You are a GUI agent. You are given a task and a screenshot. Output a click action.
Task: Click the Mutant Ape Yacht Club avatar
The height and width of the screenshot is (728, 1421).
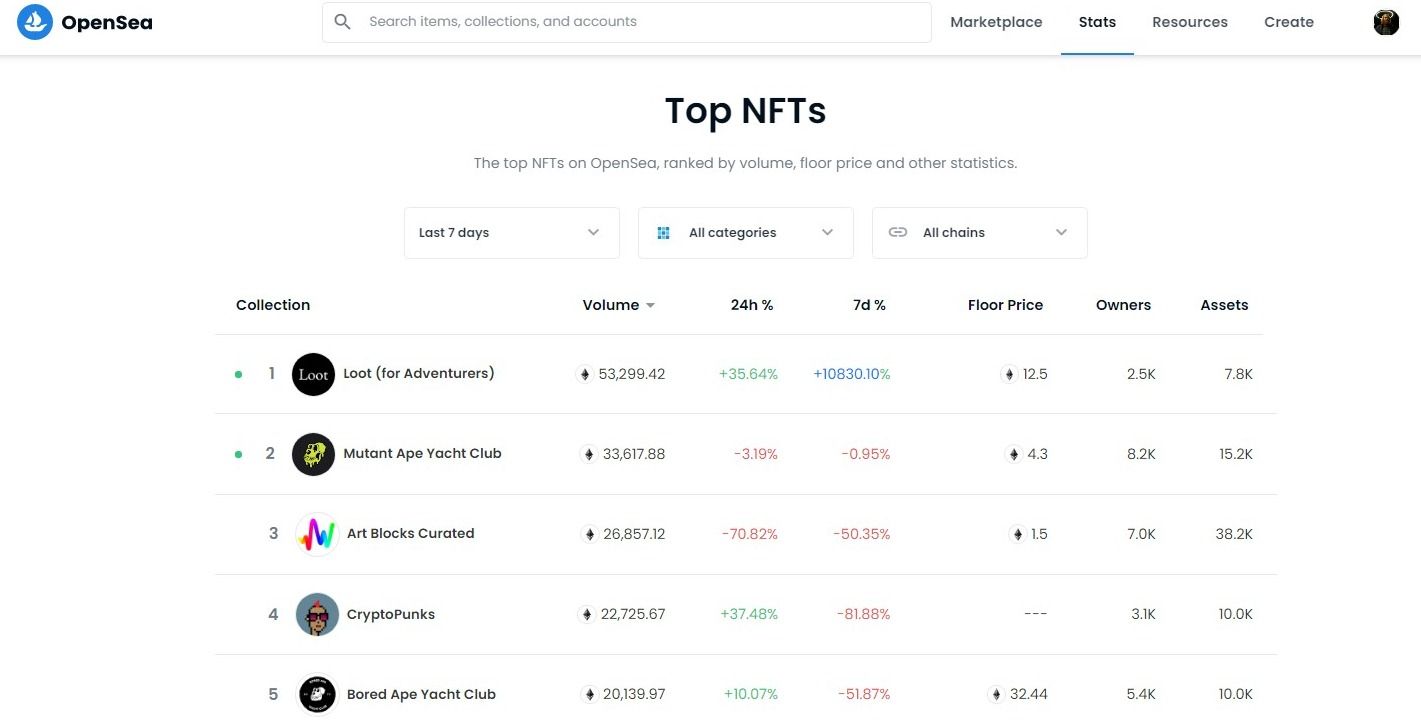[x=313, y=454]
